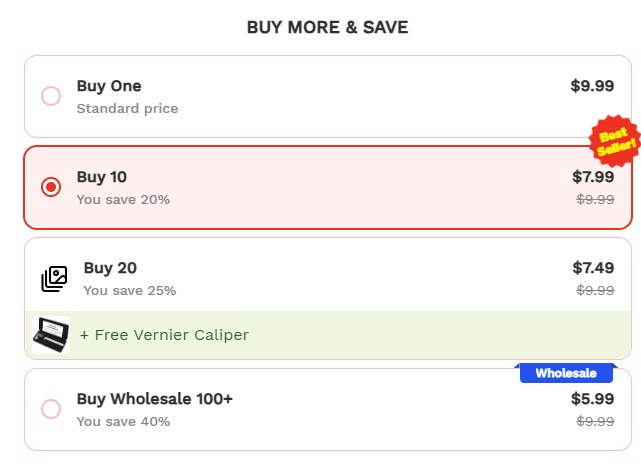Image resolution: width=641 pixels, height=463 pixels.
Task: Click the 'You save 20%' text
Action: tap(123, 200)
